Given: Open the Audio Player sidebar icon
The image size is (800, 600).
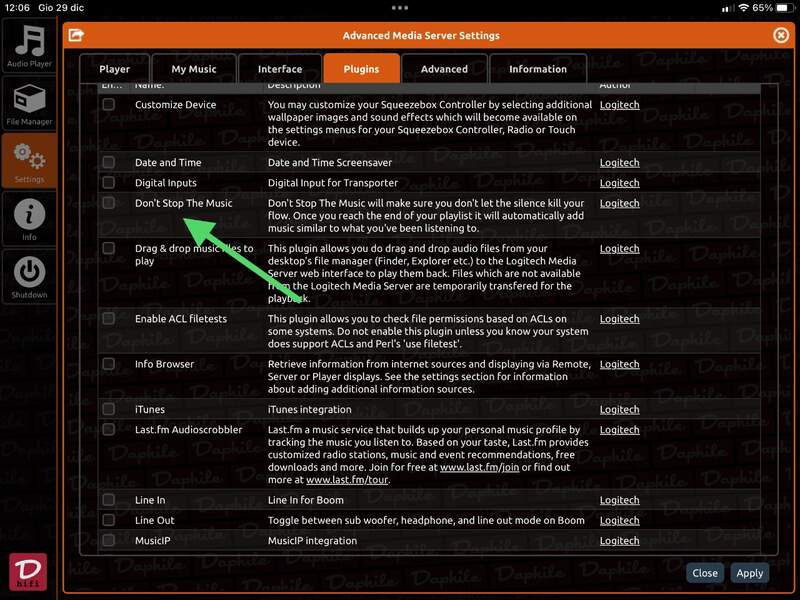Looking at the screenshot, I should click(29, 45).
